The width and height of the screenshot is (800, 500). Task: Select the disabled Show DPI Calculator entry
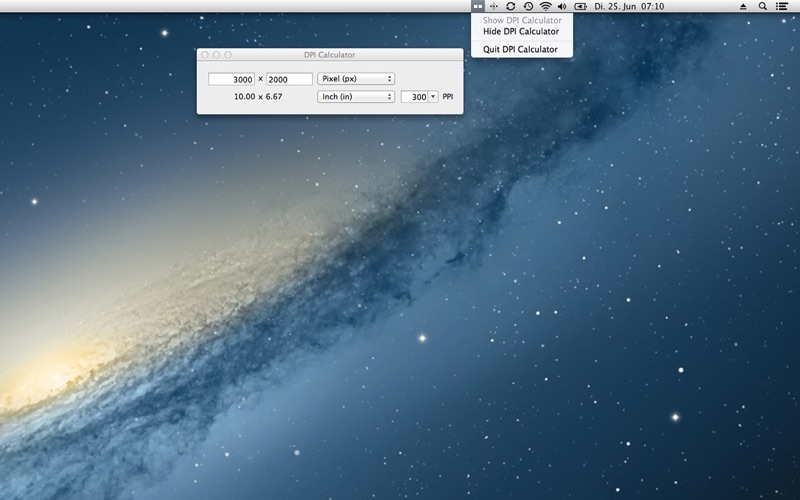click(522, 20)
